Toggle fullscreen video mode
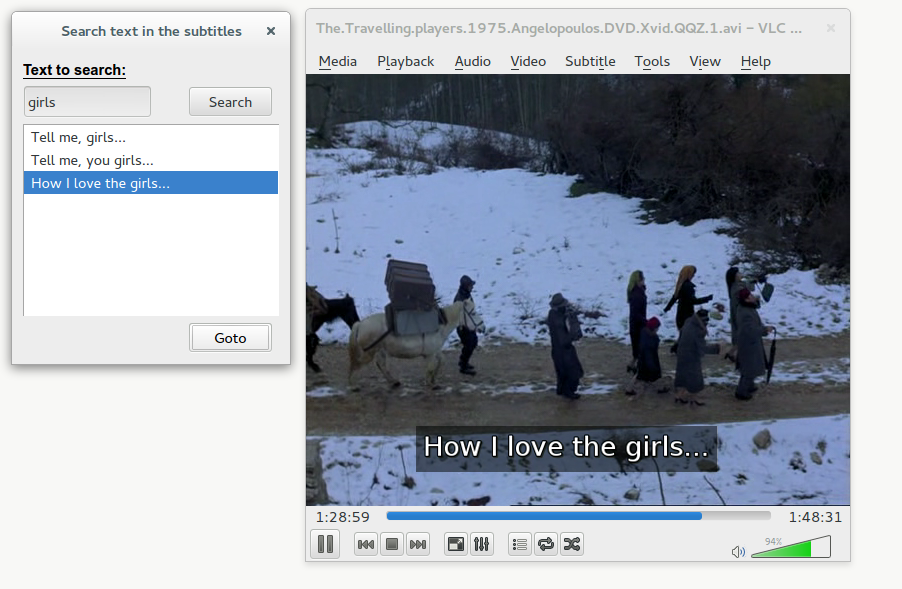This screenshot has width=902, height=589. click(456, 544)
